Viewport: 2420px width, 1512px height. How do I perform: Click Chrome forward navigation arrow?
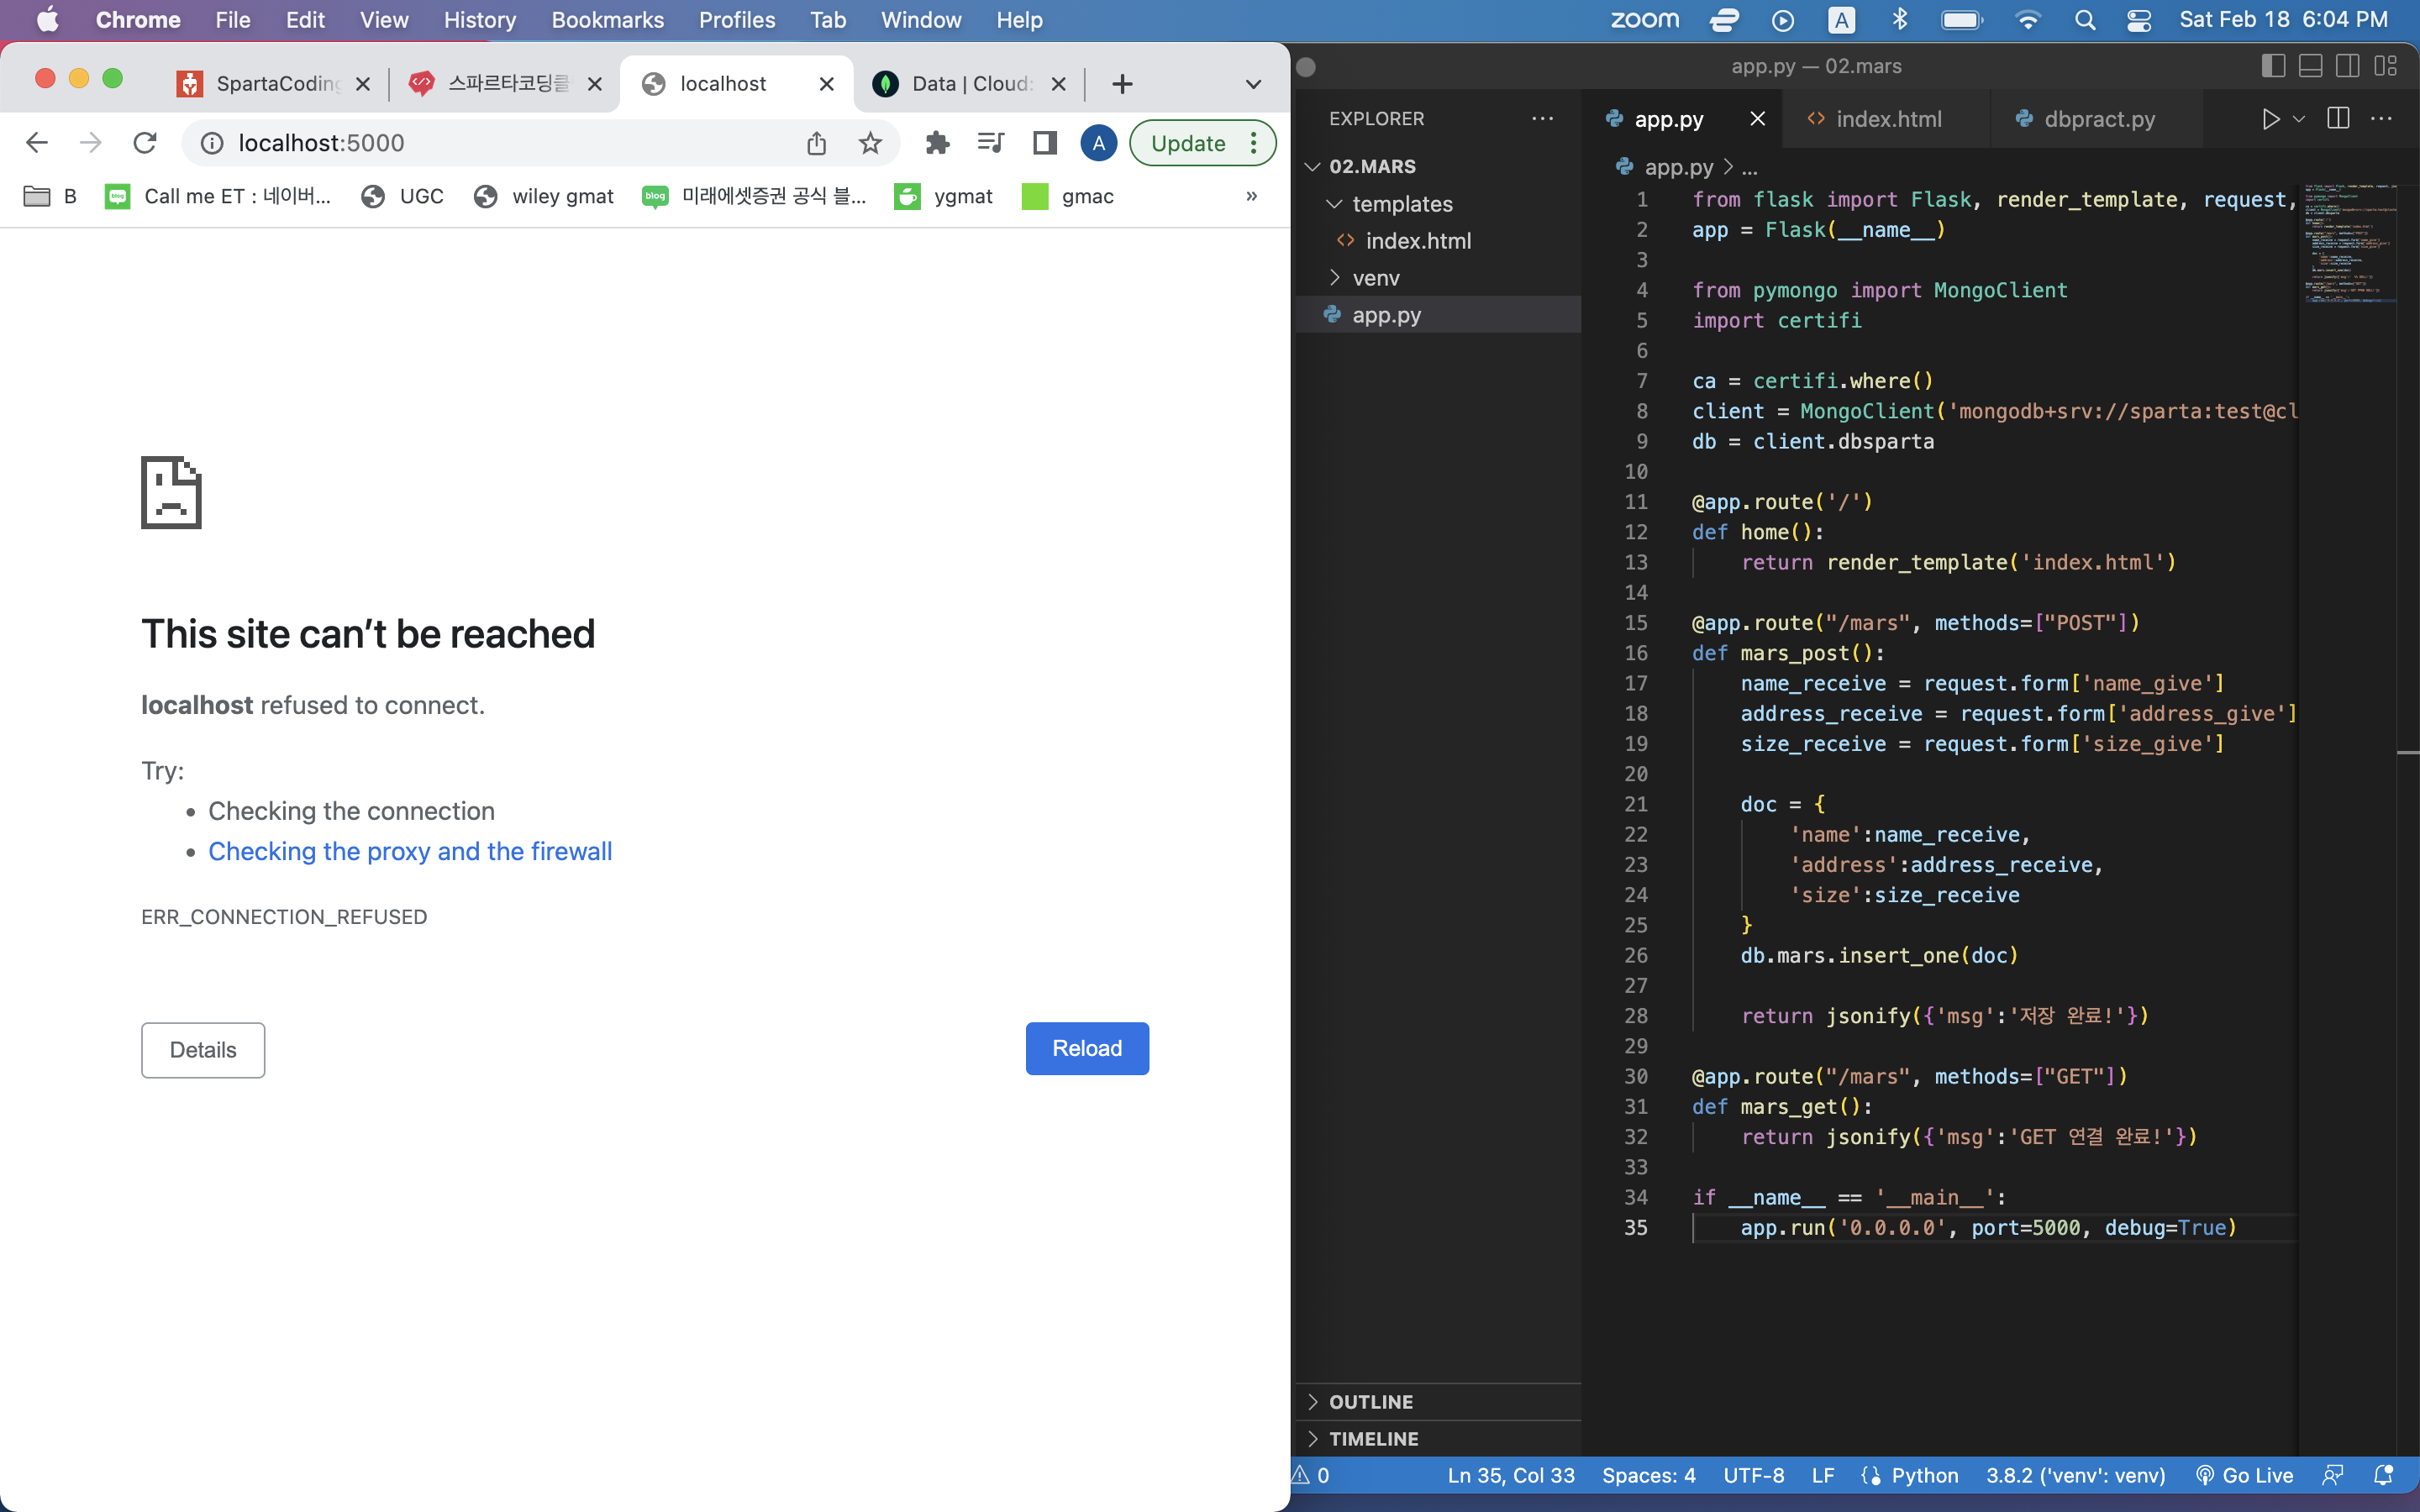point(91,143)
